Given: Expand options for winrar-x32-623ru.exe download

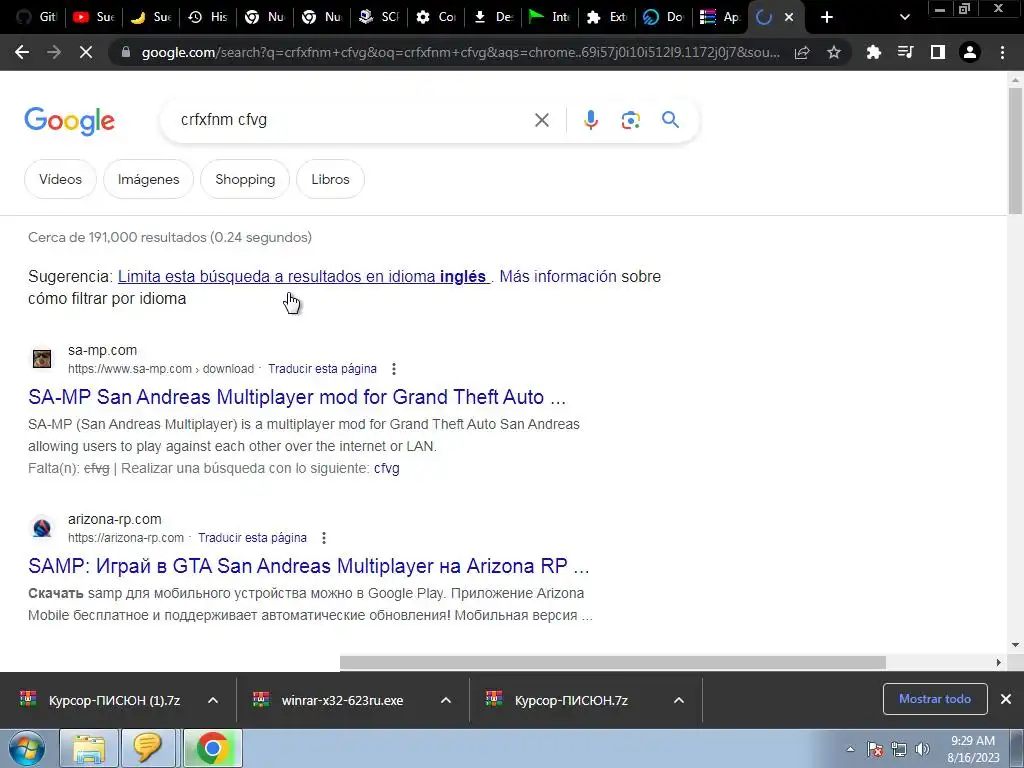Looking at the screenshot, I should coord(446,700).
